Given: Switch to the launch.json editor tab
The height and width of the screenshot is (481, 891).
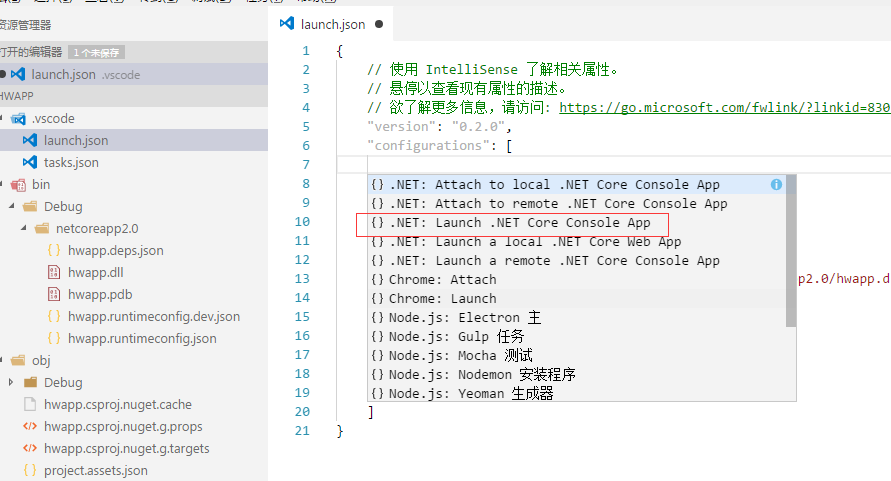Looking at the screenshot, I should pyautogui.click(x=331, y=24).
